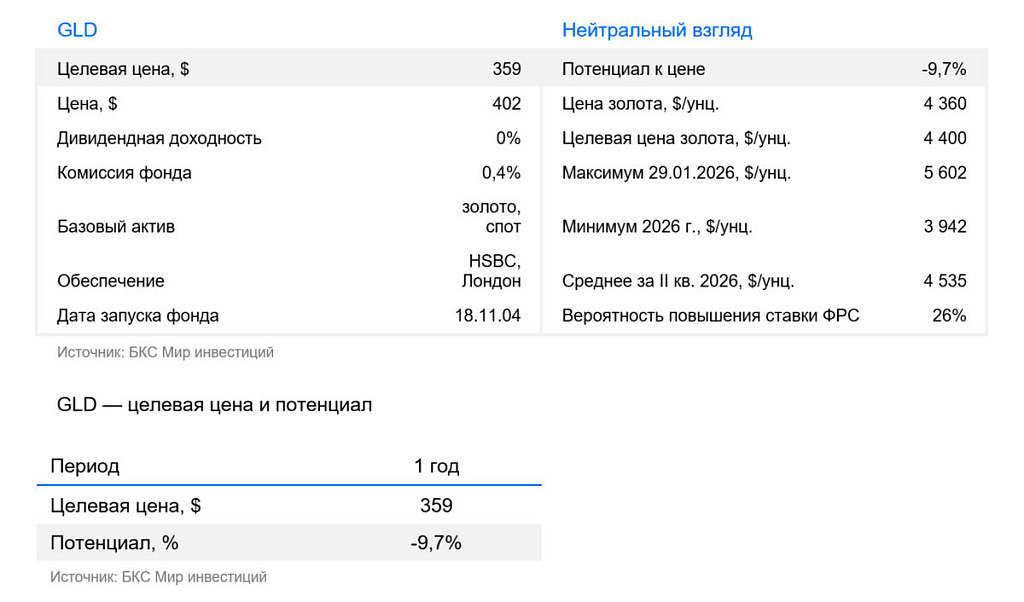Click the Вероятность повышения ставки ФРС value 26%
Image resolution: width=1024 pixels, height=602 pixels.
[x=949, y=315]
